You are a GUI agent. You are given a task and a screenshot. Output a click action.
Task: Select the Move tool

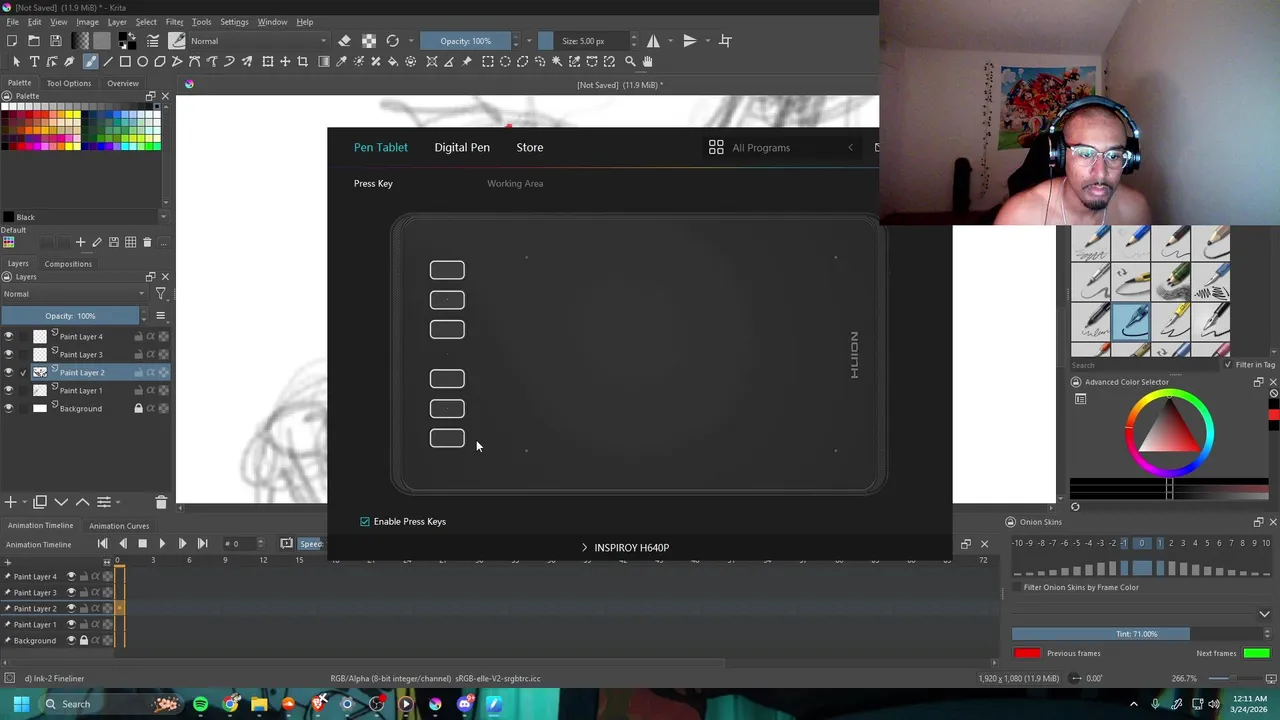285,62
